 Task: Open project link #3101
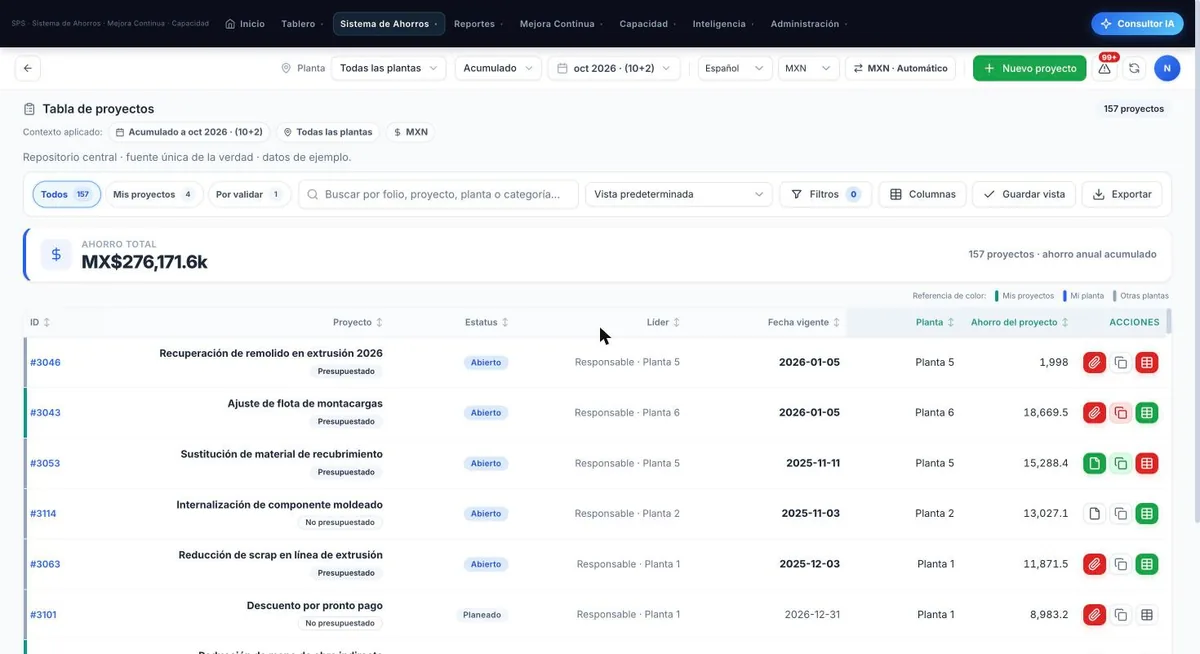[x=43, y=614]
